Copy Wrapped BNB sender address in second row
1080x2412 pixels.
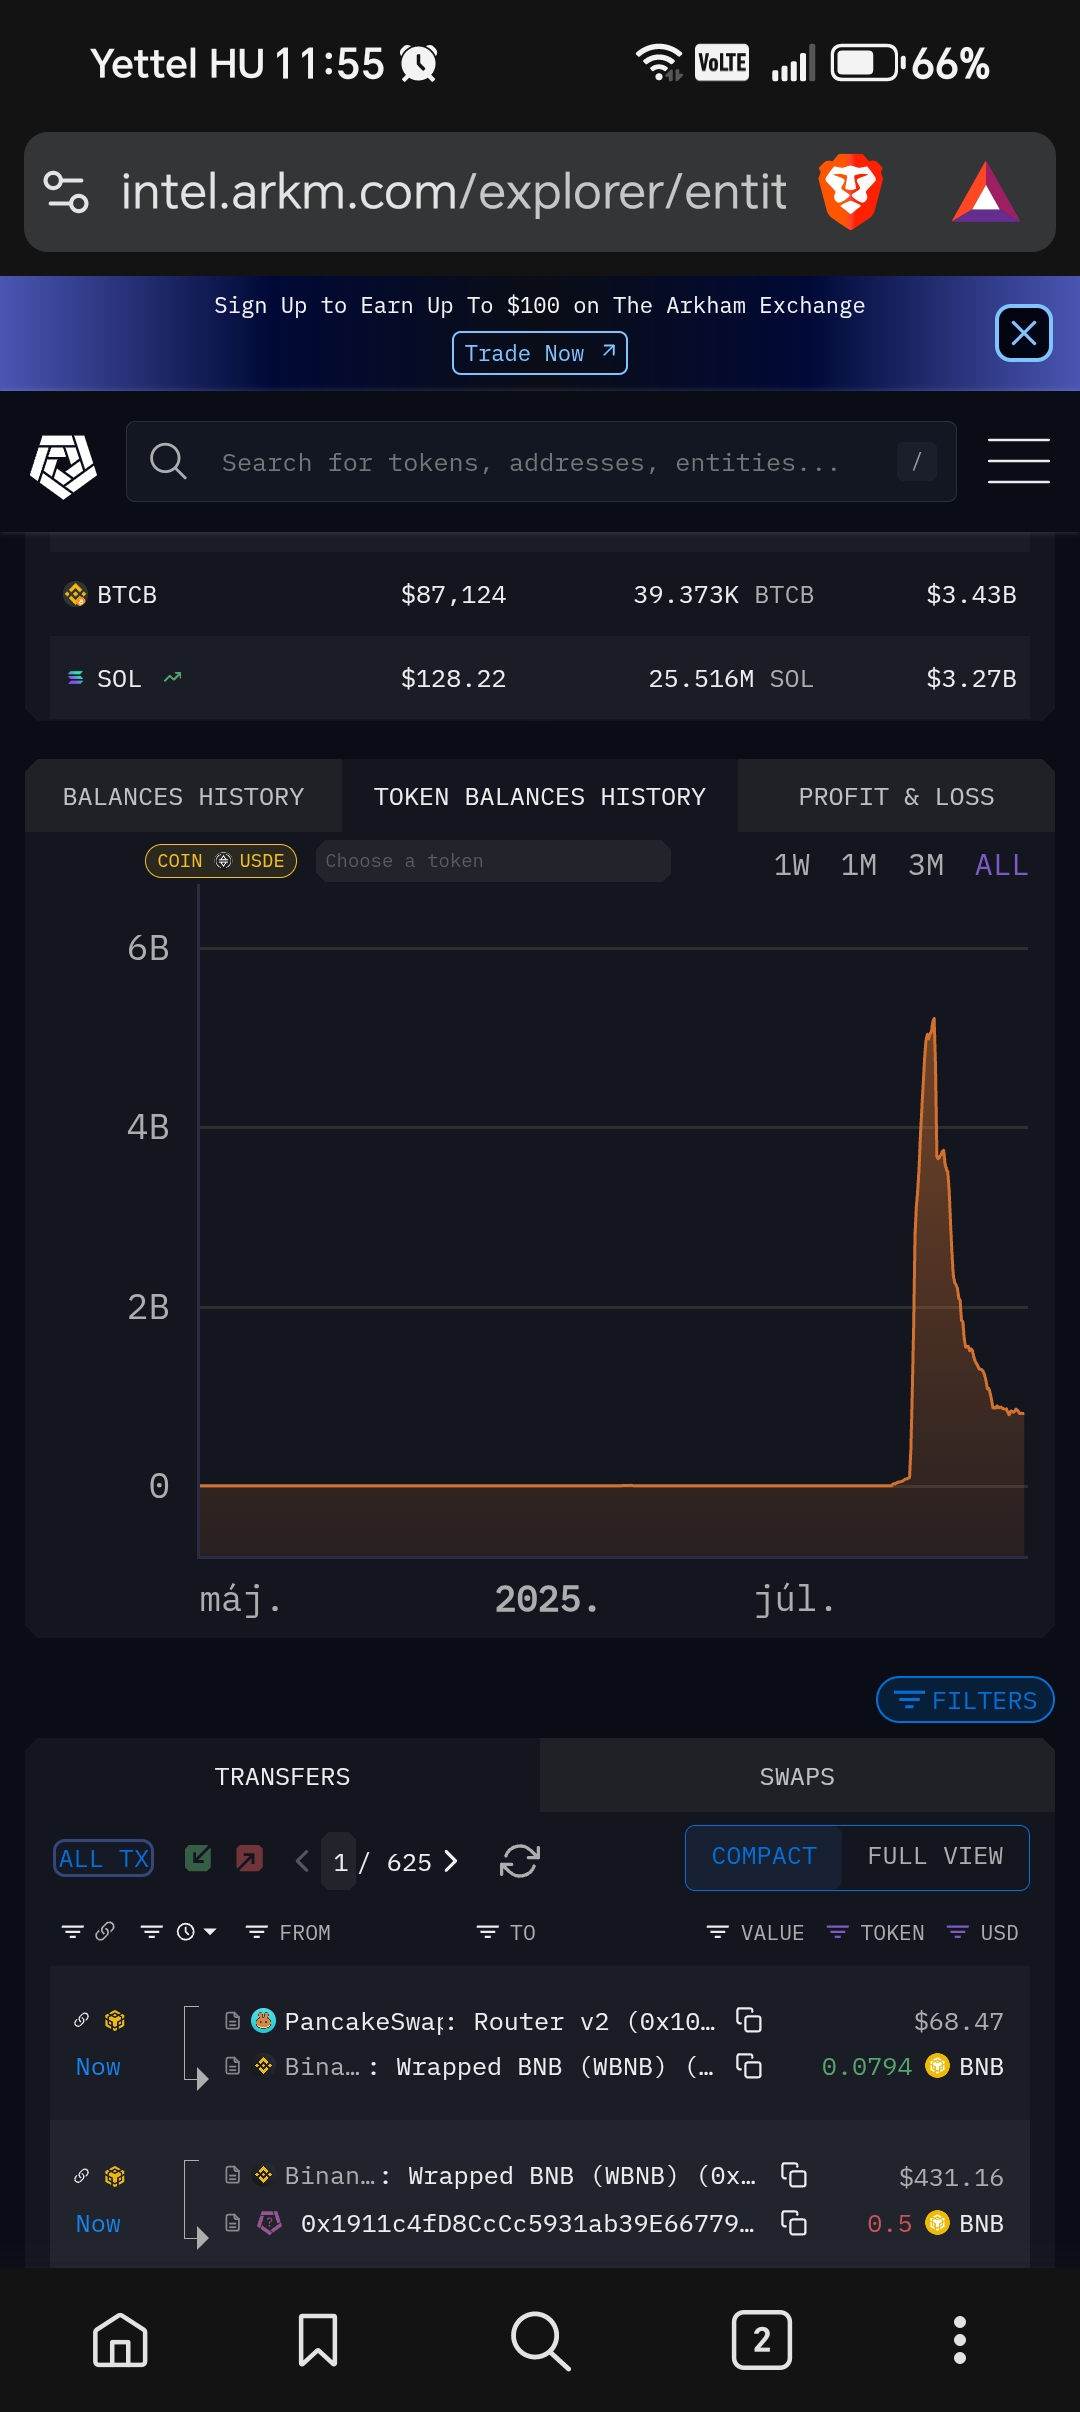click(794, 2175)
